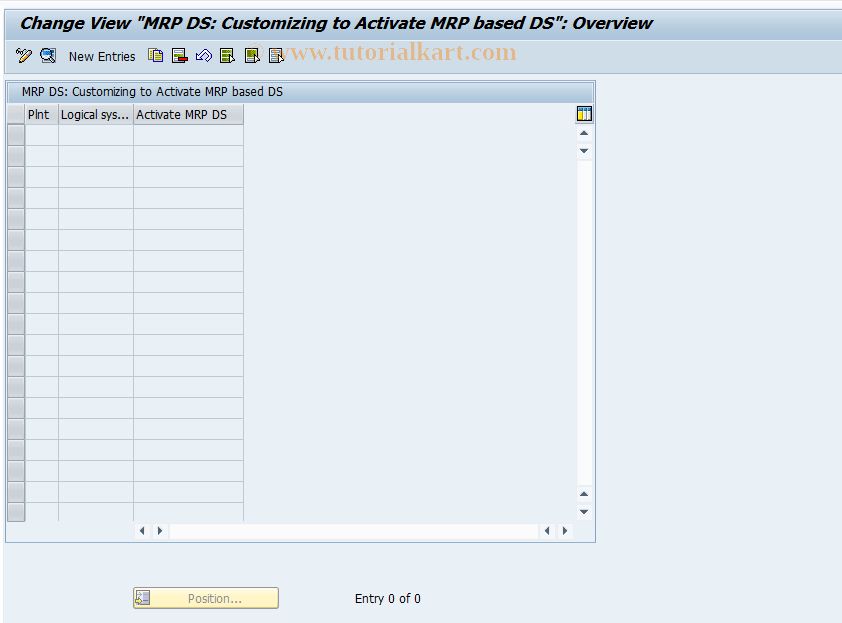This screenshot has width=842, height=623.
Task: Click the select-all corner header cell of table
Action: 16,114
